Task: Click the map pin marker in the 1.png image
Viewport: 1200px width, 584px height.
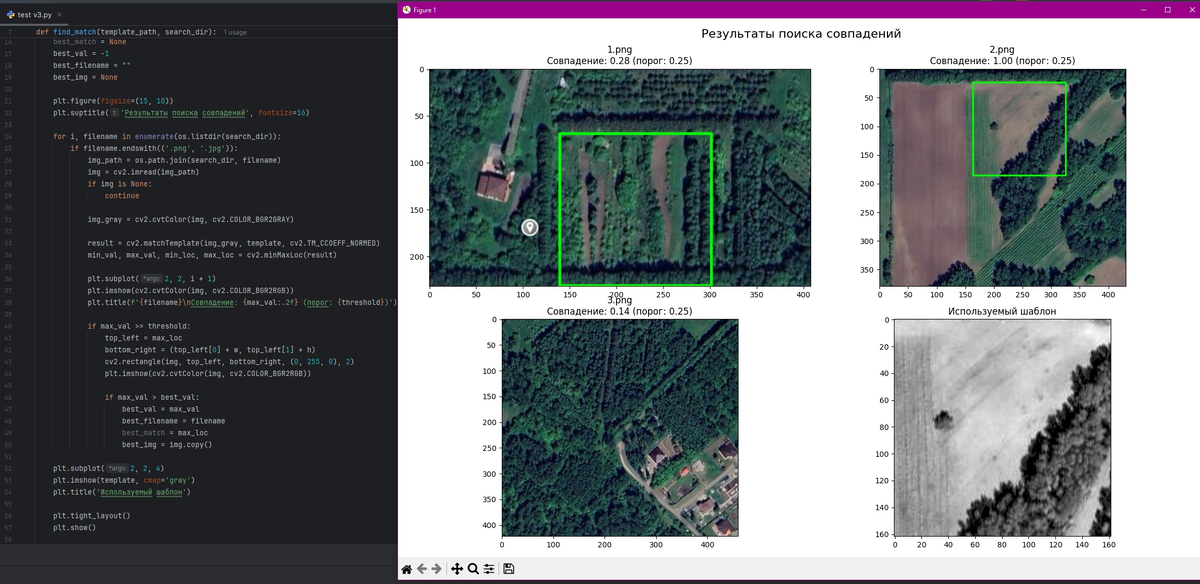Action: (x=530, y=227)
